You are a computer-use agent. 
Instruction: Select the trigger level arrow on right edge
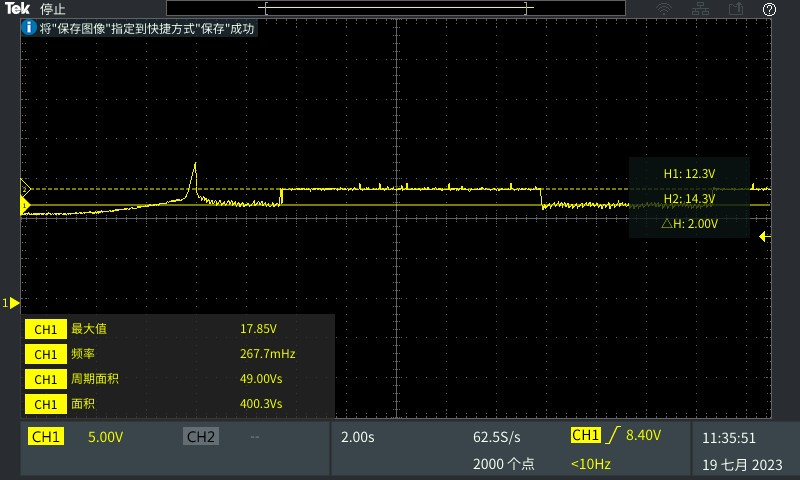click(764, 237)
